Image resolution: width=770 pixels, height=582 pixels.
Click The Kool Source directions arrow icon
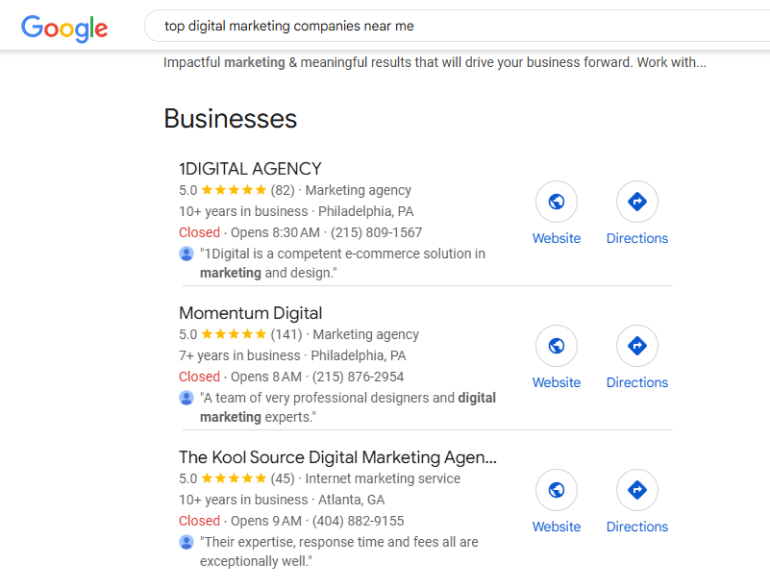[637, 490]
